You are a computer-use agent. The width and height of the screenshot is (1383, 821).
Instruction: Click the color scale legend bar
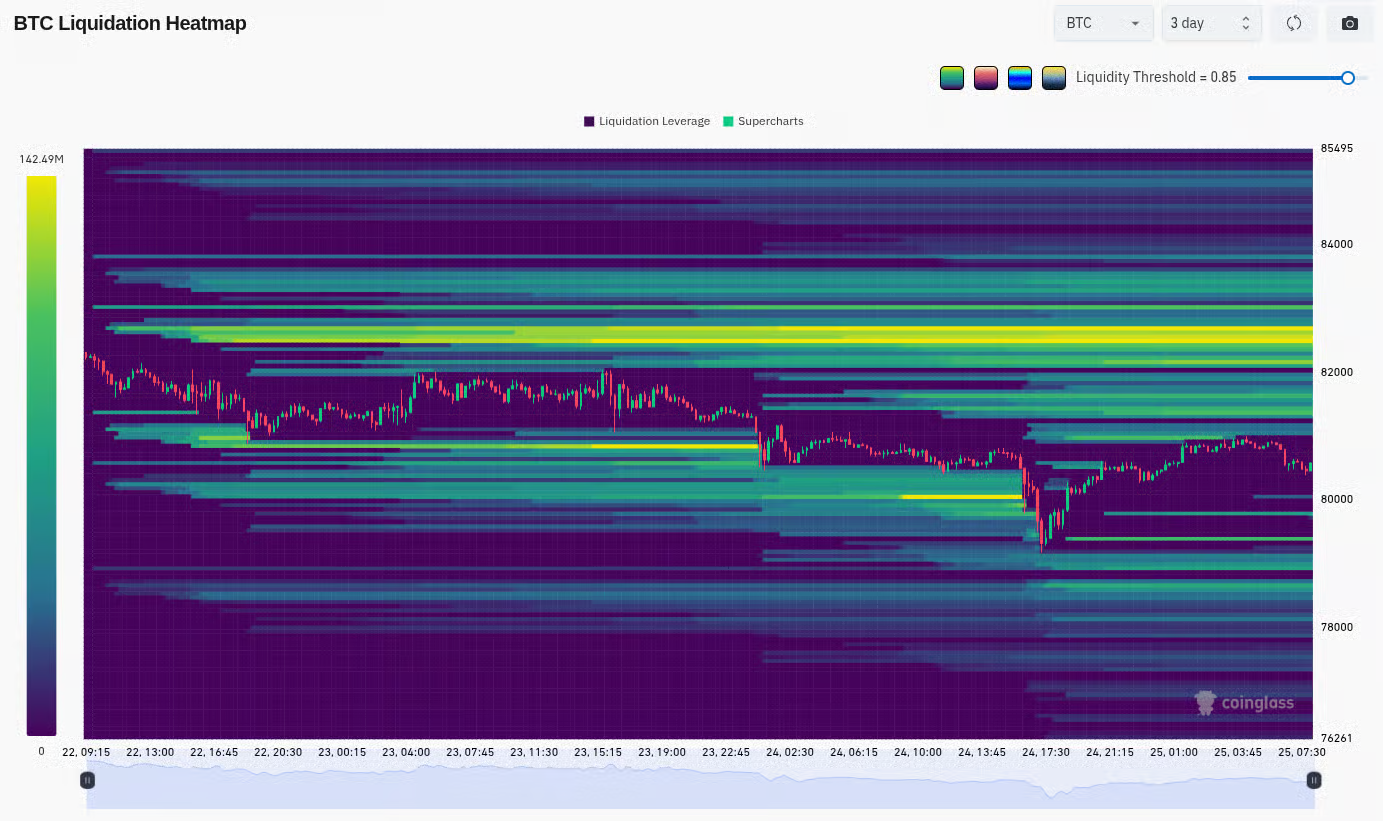point(42,456)
